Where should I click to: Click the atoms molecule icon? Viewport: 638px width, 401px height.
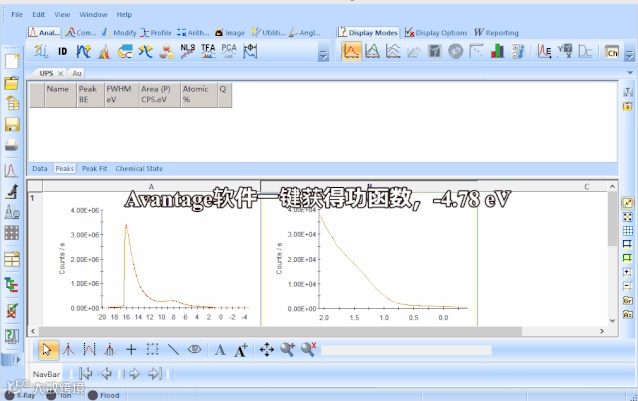pyautogui.click(x=166, y=52)
